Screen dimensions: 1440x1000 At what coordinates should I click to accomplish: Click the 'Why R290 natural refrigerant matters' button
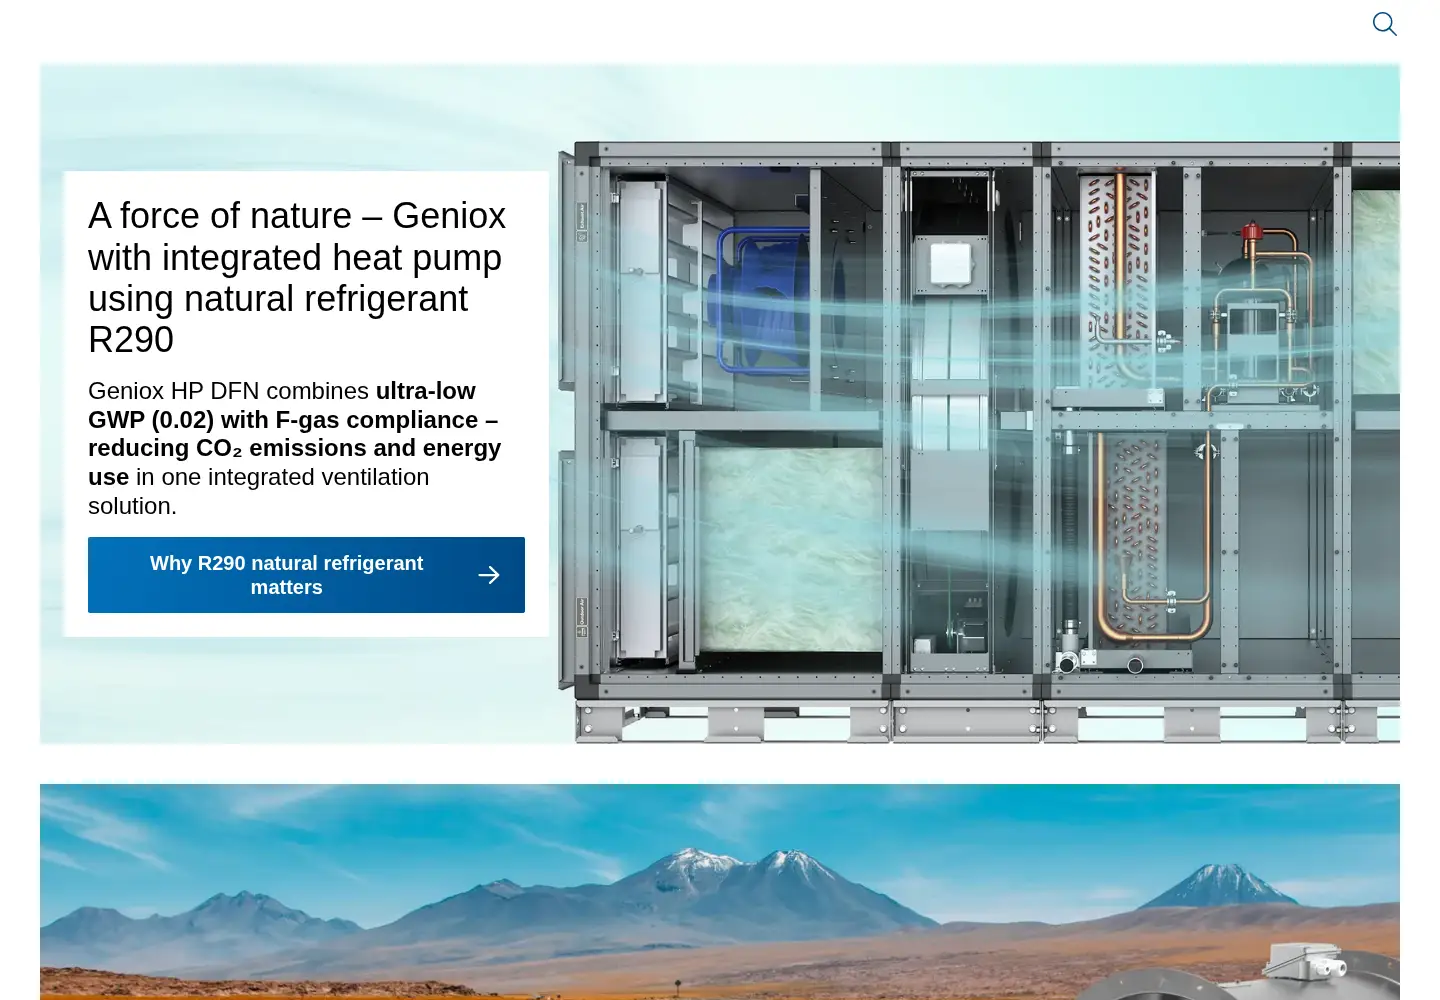306,575
